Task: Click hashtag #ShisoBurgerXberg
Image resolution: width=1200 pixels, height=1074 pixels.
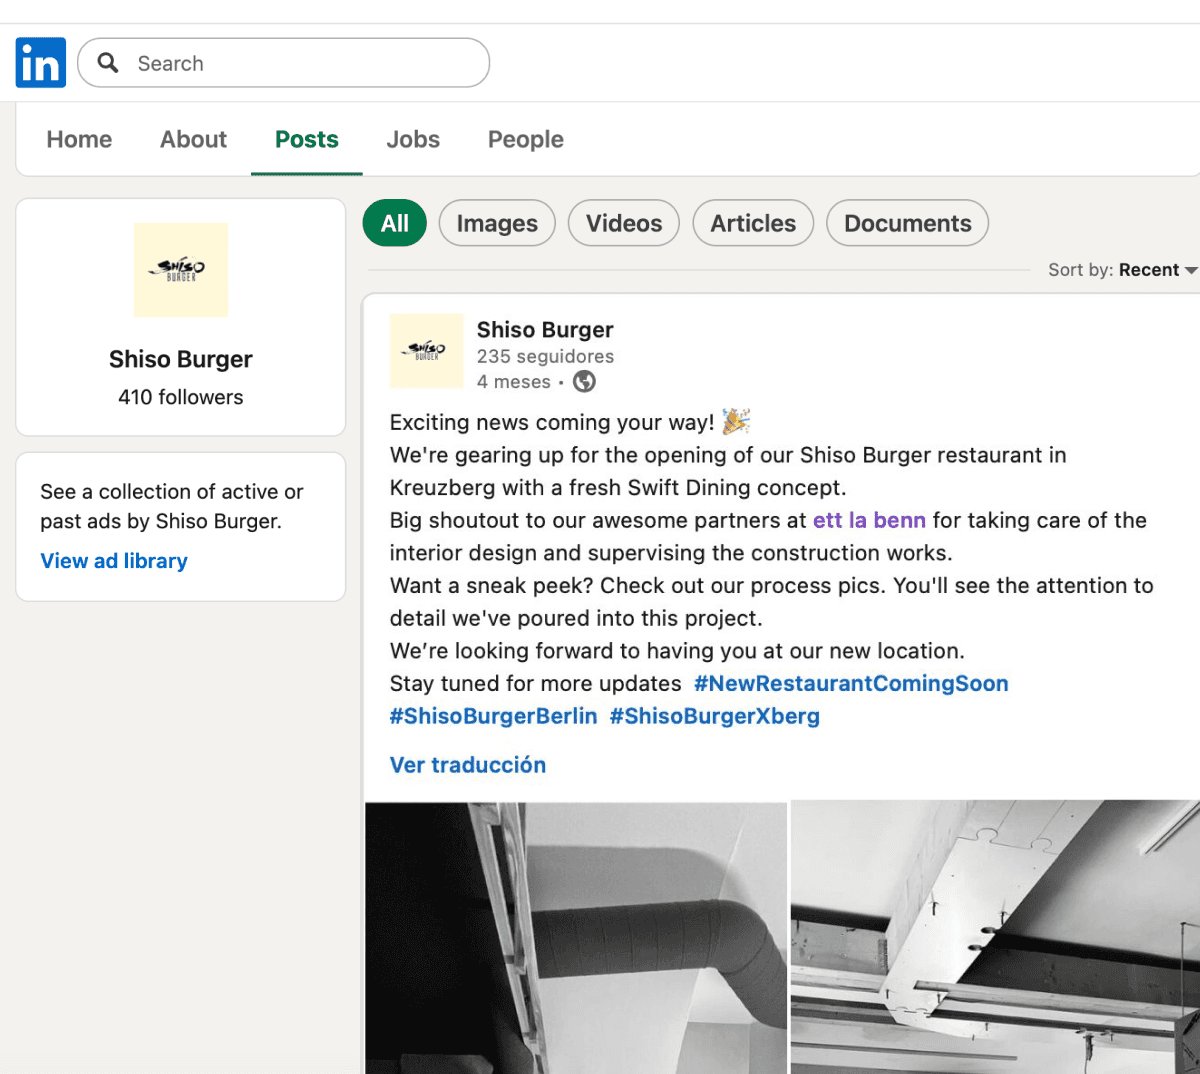Action: pyautogui.click(x=715, y=717)
